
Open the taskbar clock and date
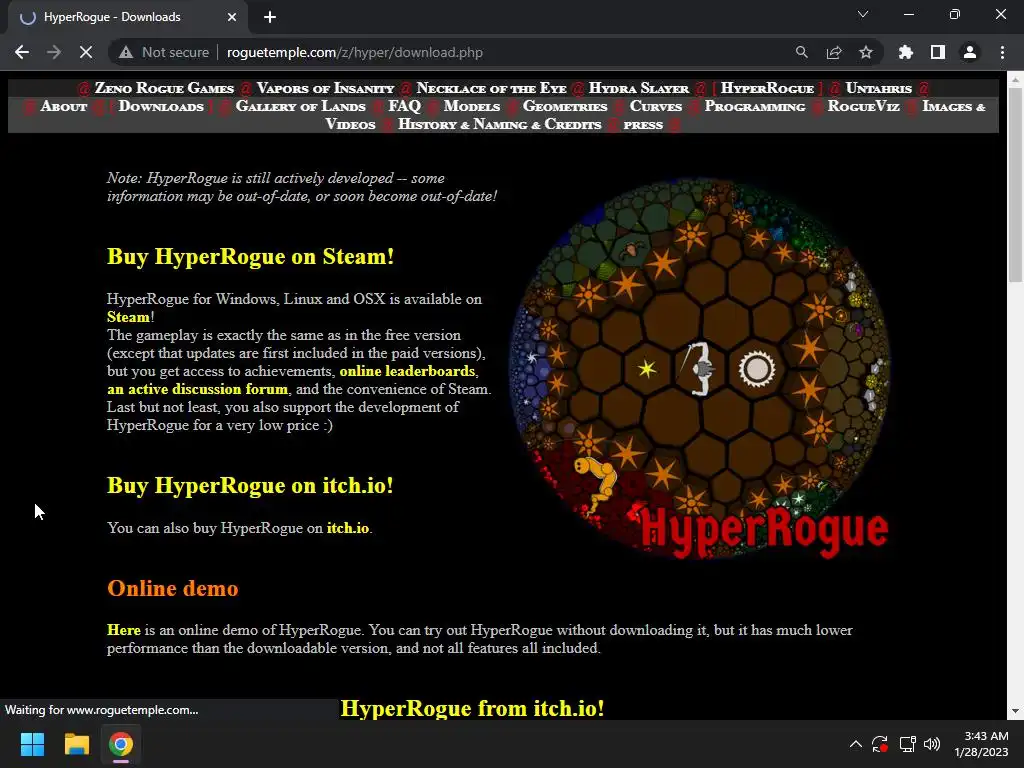[x=982, y=744]
